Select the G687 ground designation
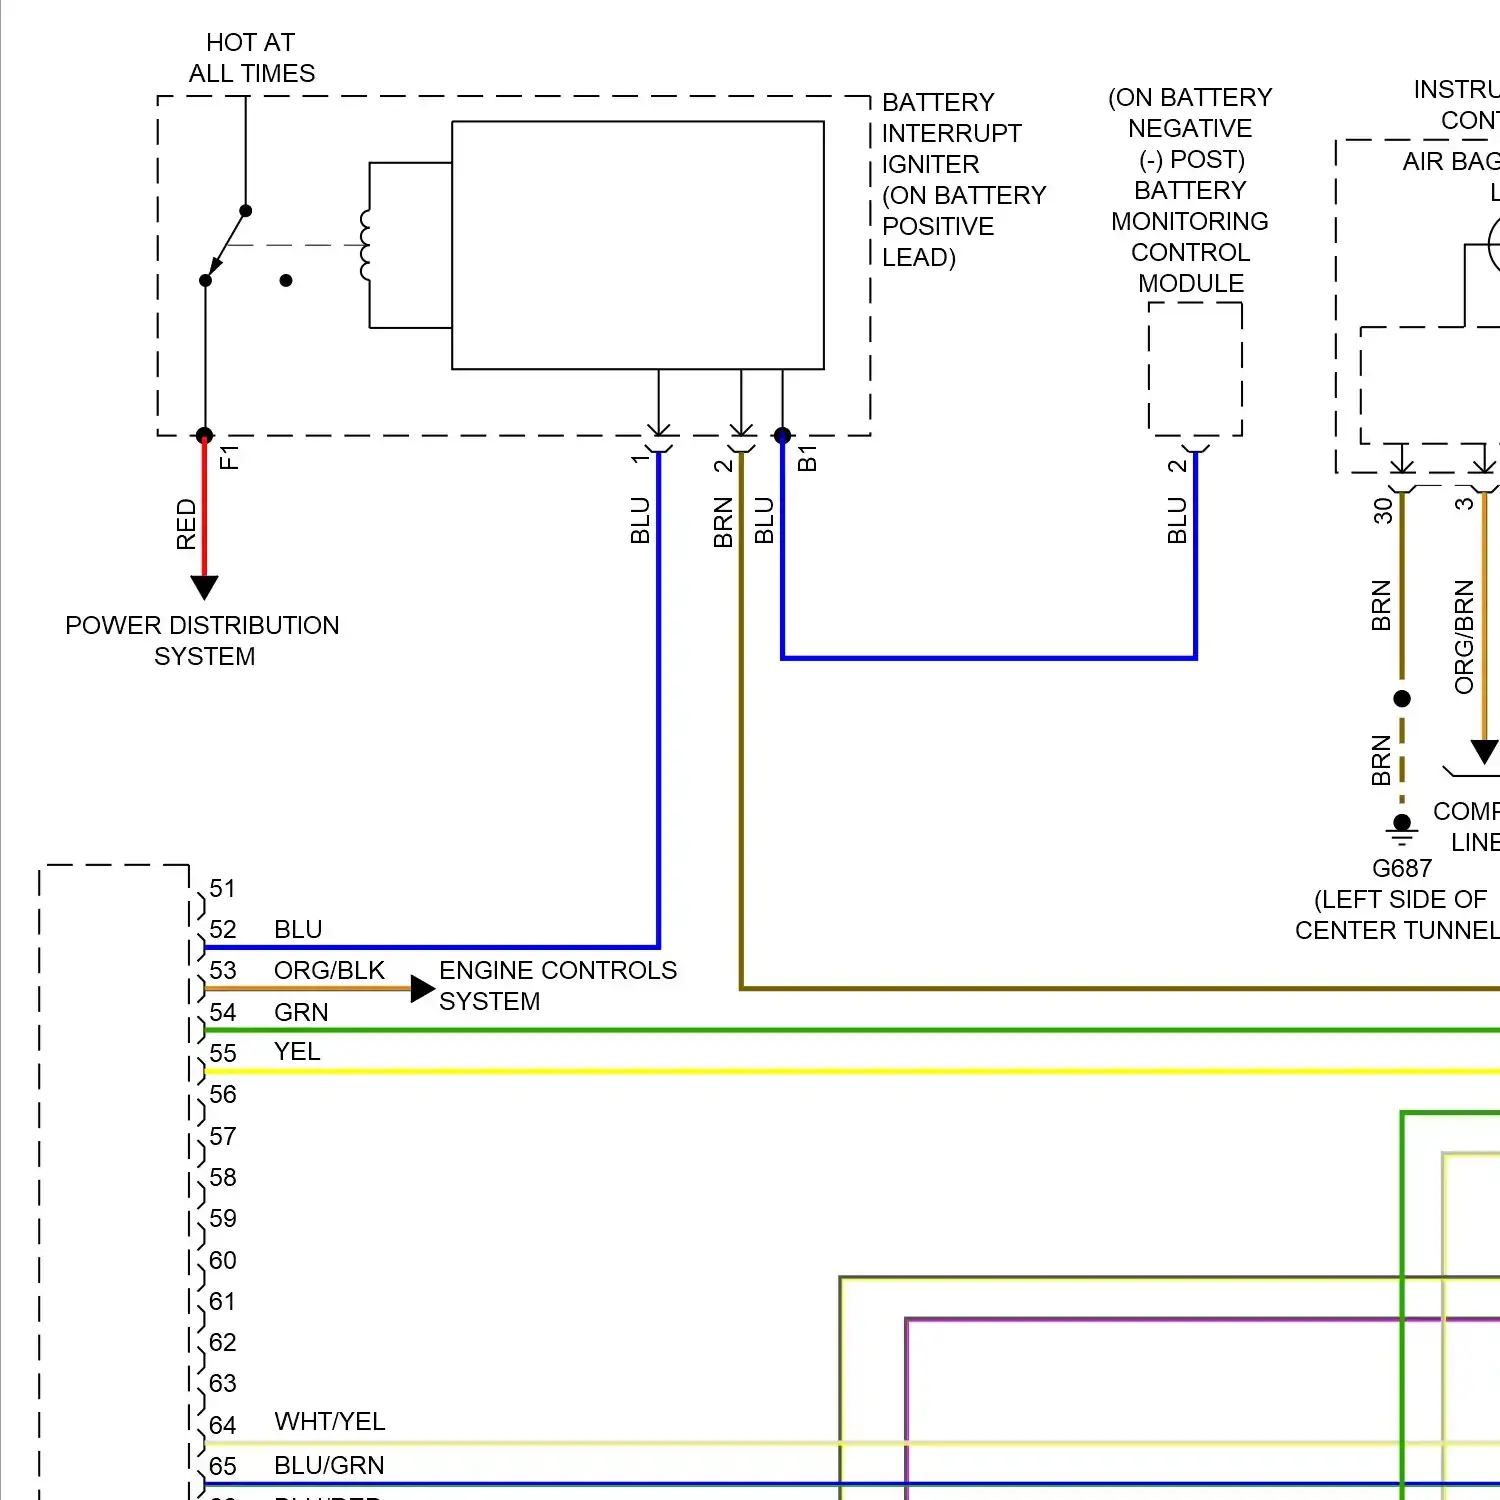1500x1500 pixels. [1402, 868]
